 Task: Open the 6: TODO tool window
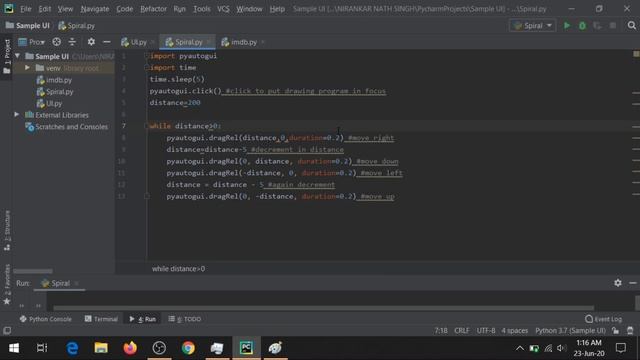(184, 319)
